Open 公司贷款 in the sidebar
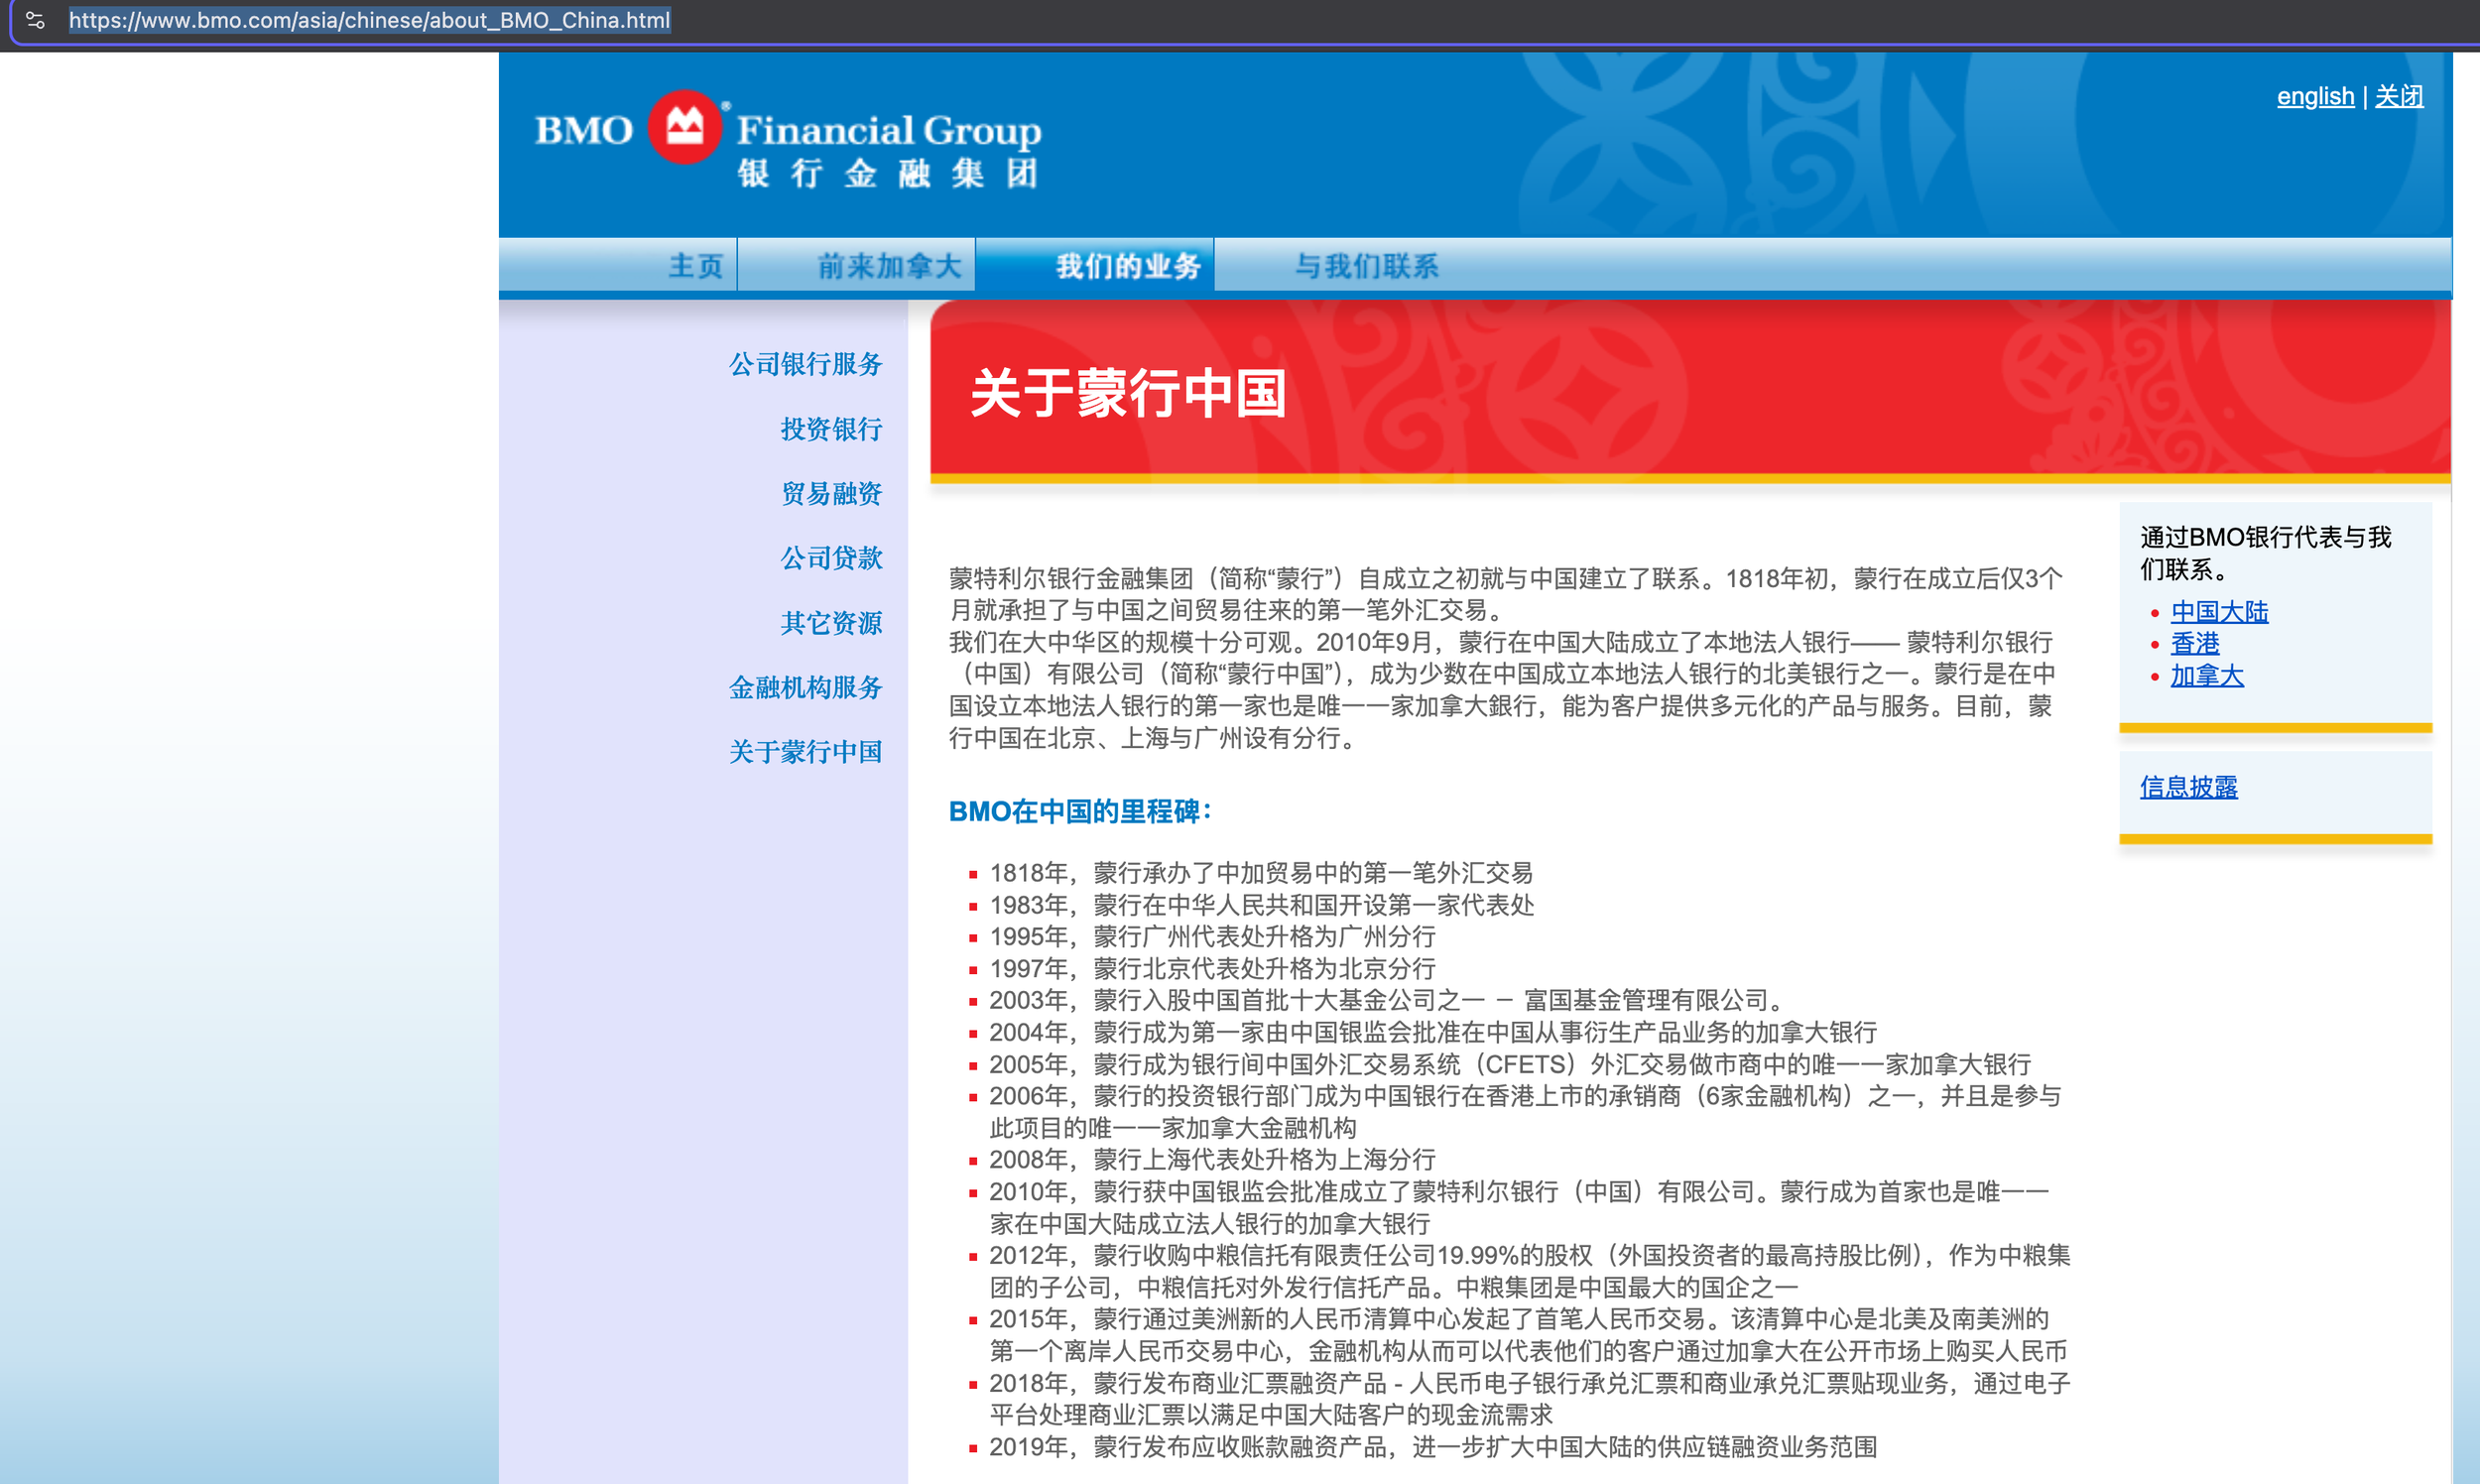The width and height of the screenshot is (2480, 1484). pyautogui.click(x=831, y=558)
